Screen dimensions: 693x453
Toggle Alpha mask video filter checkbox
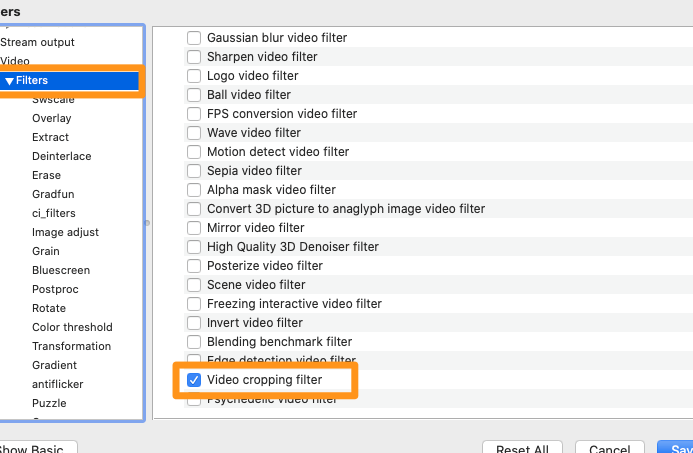tap(194, 190)
